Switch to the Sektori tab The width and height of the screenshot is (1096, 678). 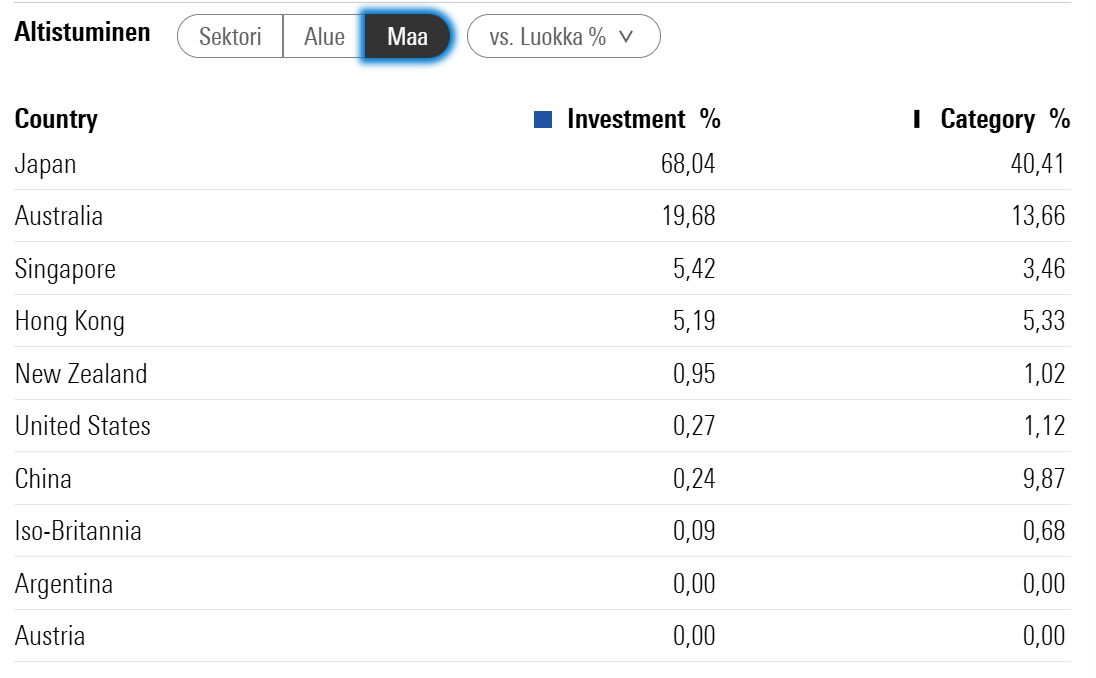[x=230, y=36]
